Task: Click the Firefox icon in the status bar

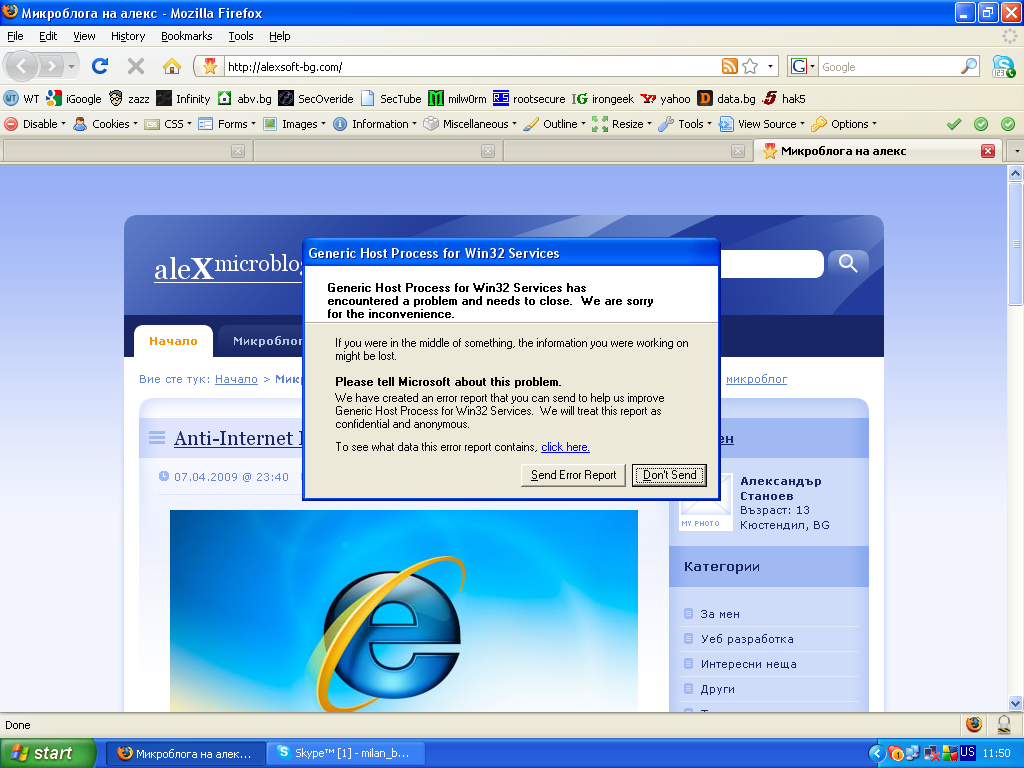Action: [x=974, y=724]
